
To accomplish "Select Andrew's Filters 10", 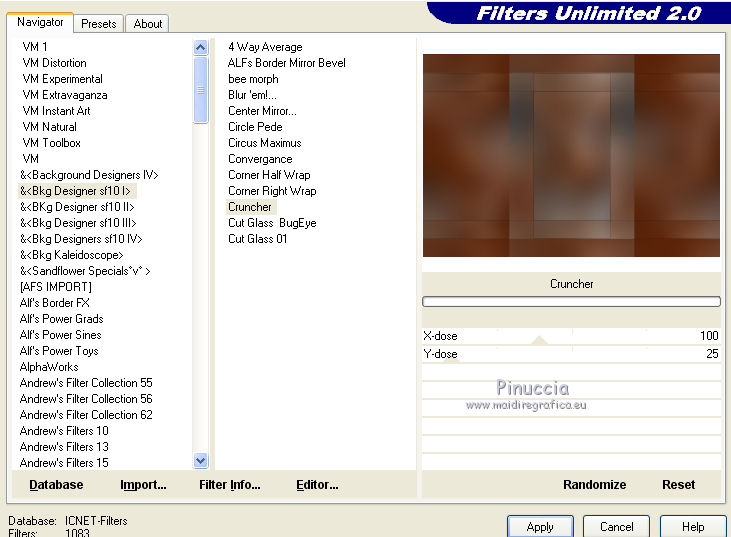I will click(x=64, y=431).
